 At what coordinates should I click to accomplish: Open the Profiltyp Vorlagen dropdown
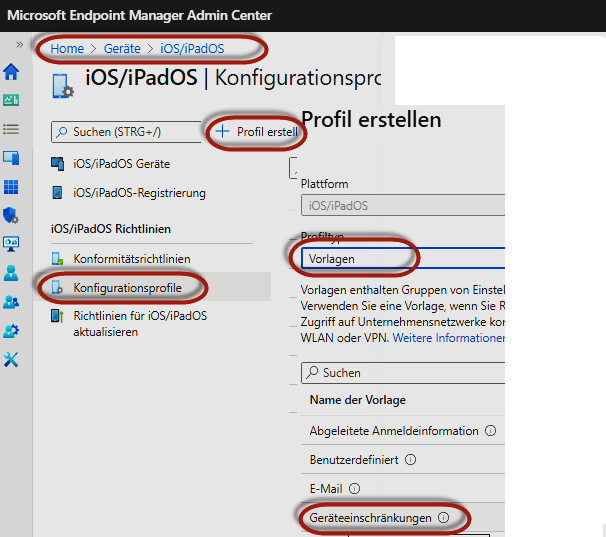tap(402, 258)
